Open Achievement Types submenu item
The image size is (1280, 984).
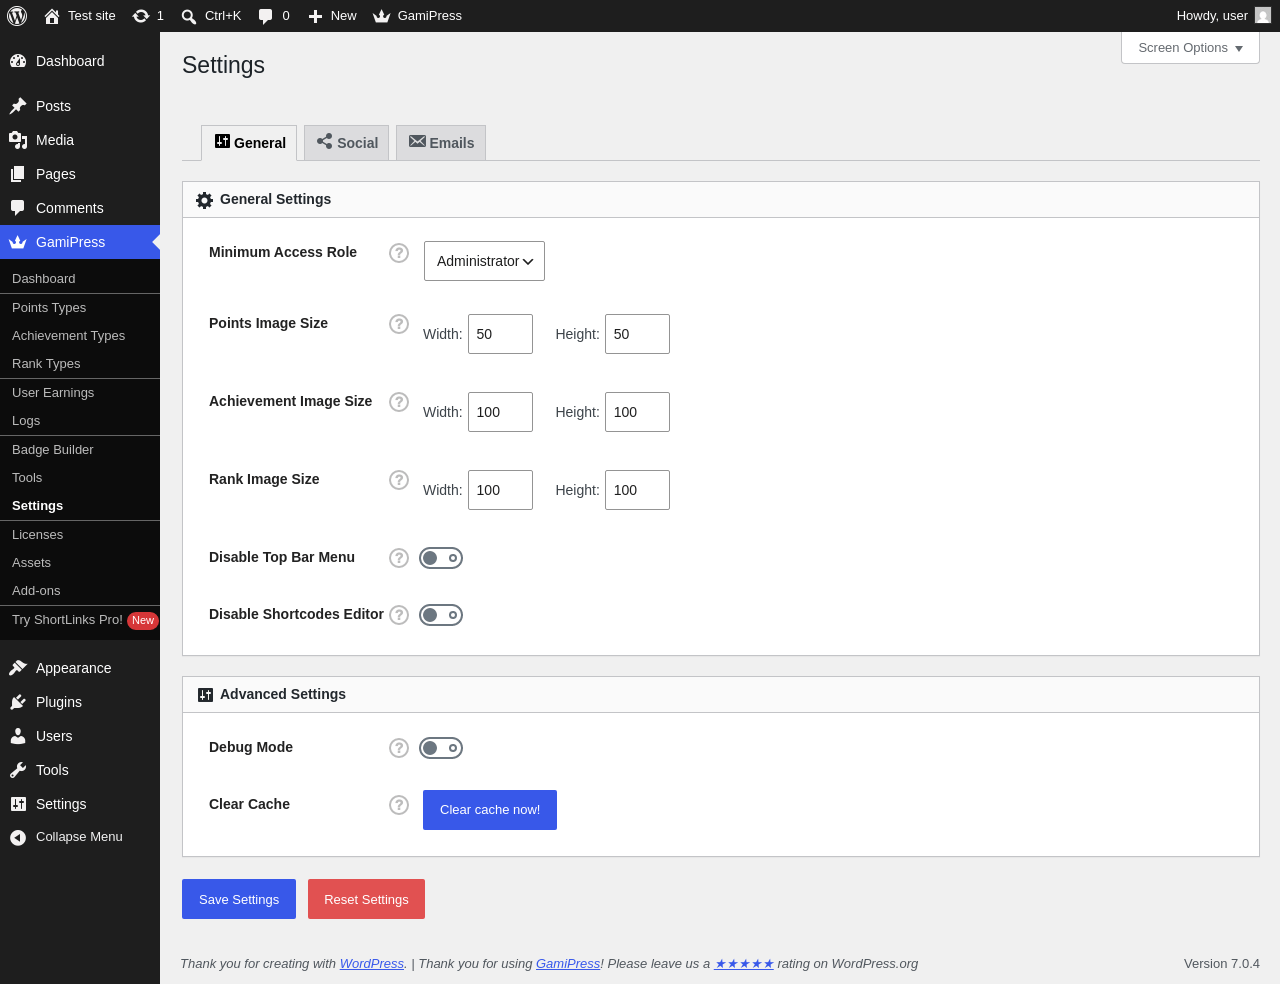point(80,336)
